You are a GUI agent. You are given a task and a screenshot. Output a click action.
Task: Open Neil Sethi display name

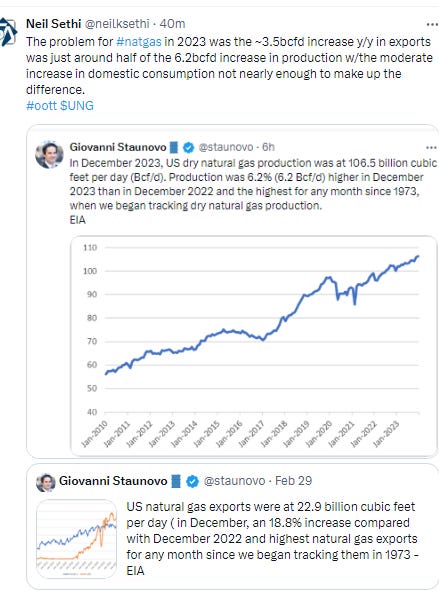coord(53,24)
